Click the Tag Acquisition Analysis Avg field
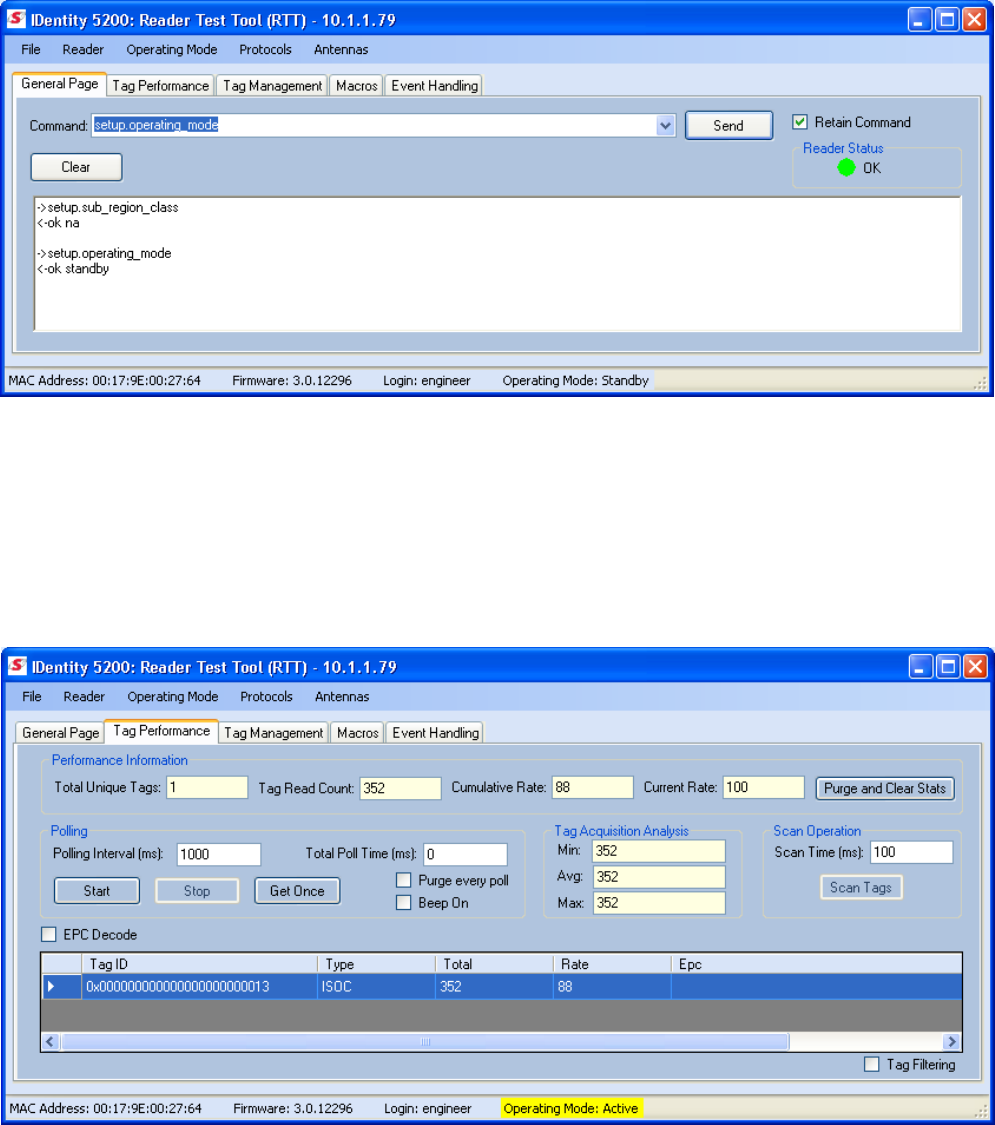Screen dimensions: 995x1125 [659, 877]
